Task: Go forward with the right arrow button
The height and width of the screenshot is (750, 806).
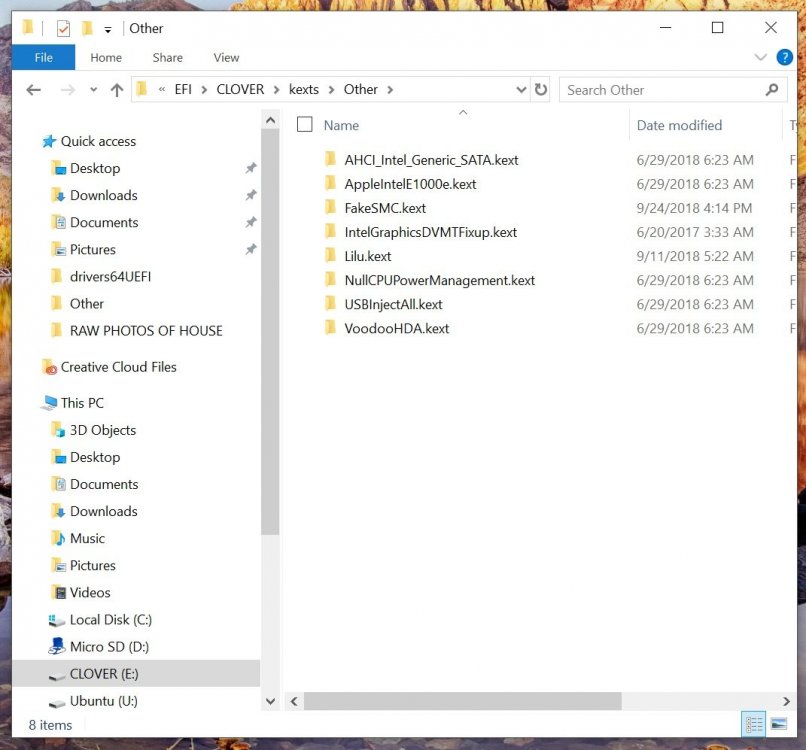Action: pyautogui.click(x=68, y=90)
